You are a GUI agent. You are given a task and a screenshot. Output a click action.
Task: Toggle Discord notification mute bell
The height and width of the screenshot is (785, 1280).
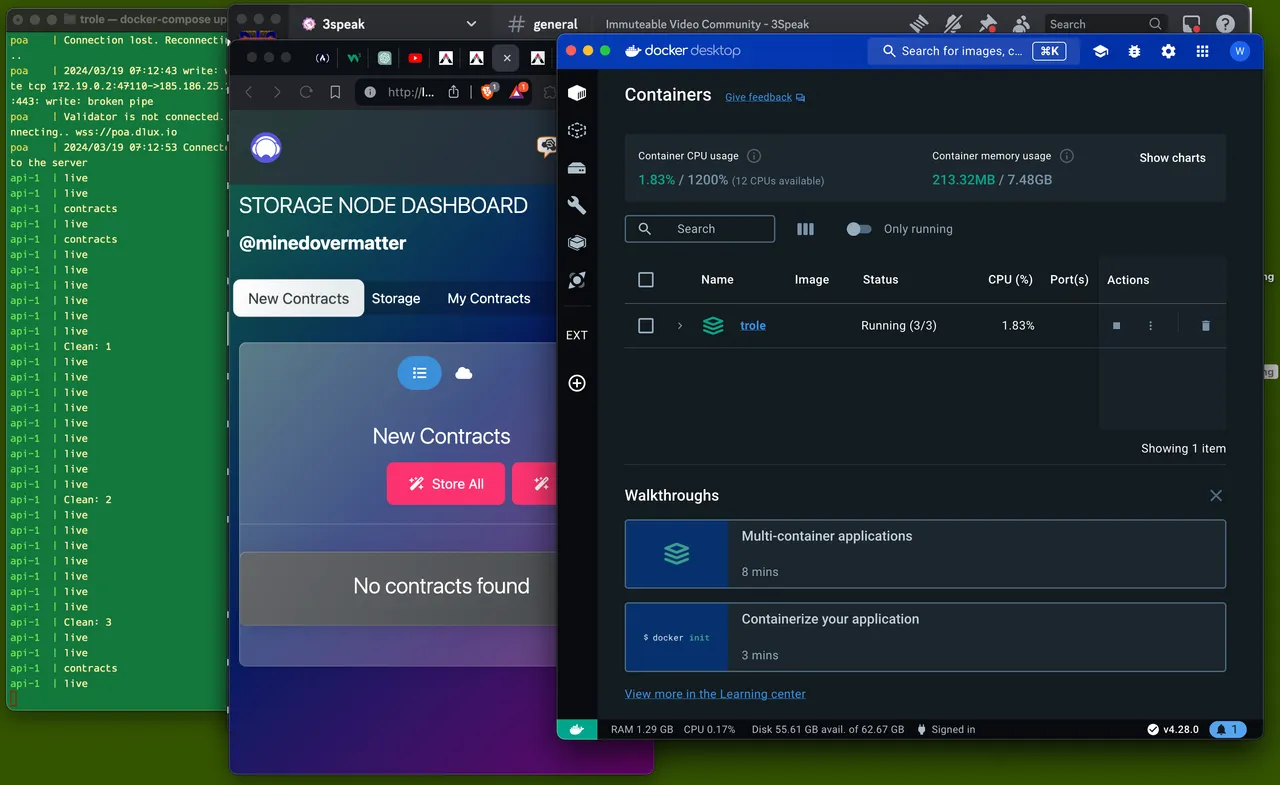[x=954, y=24]
